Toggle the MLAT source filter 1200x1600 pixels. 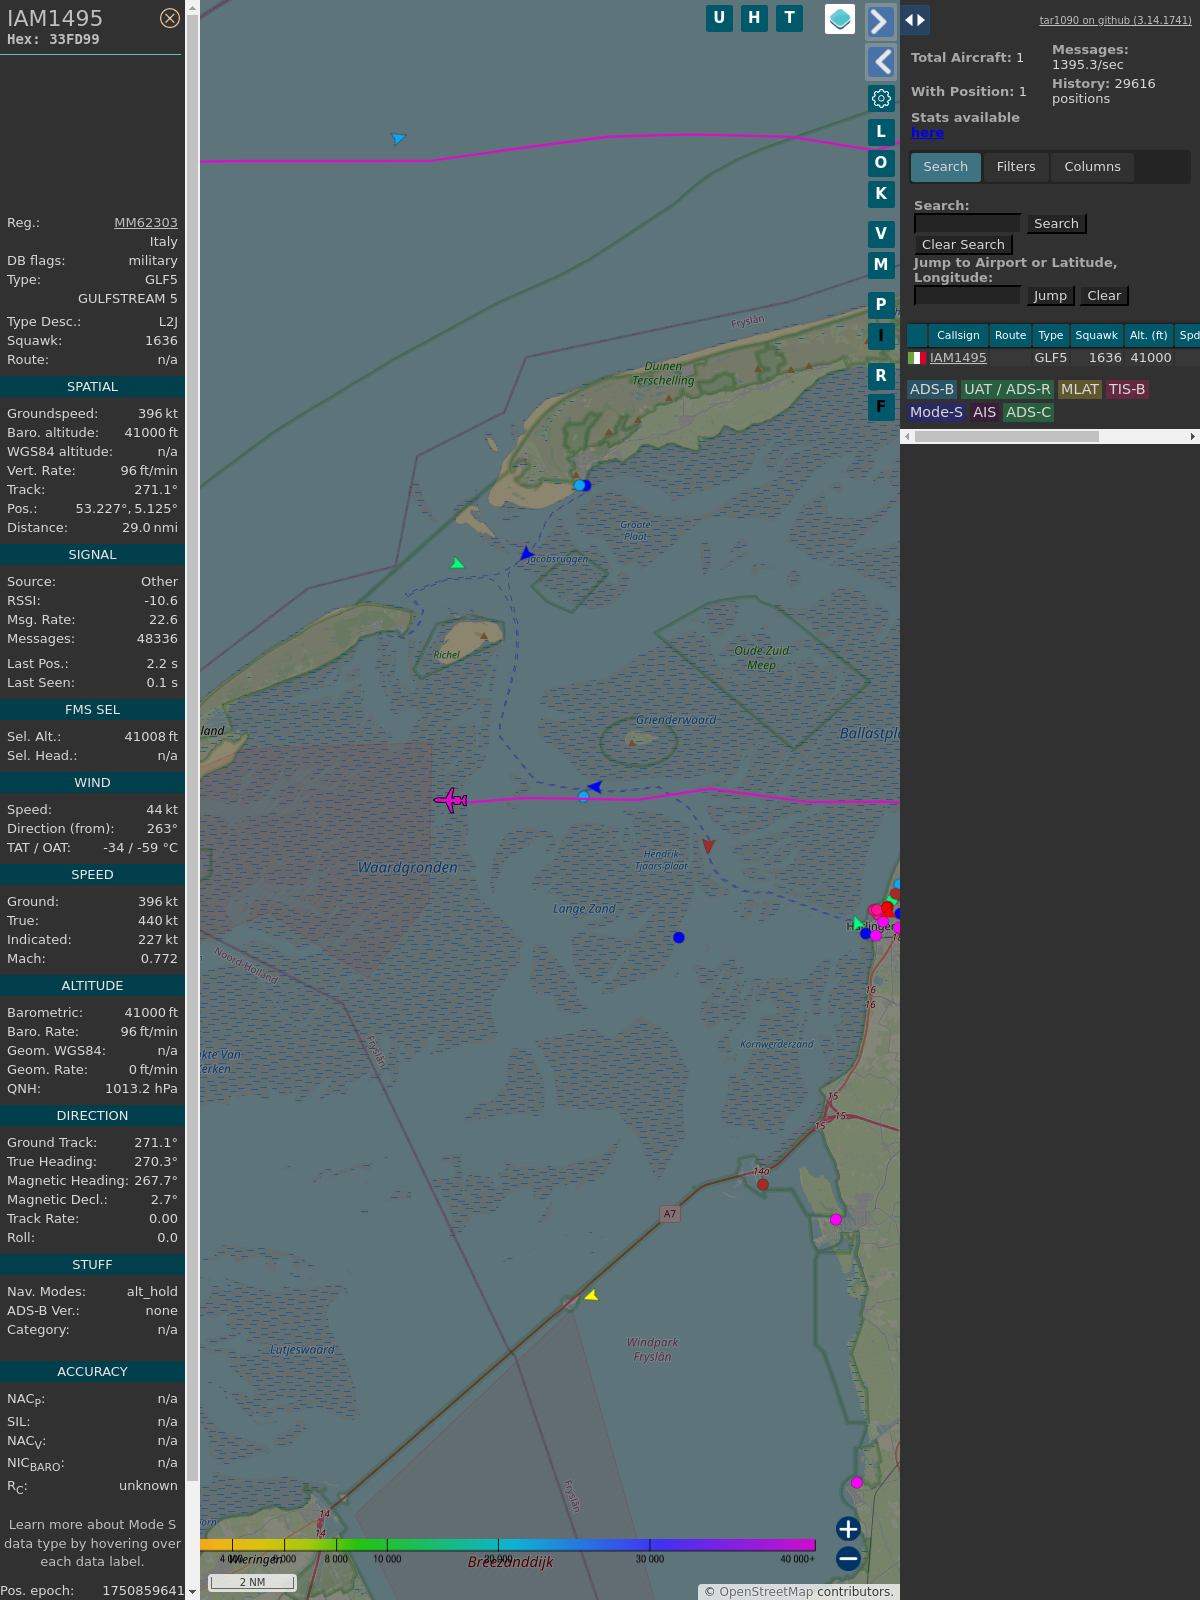click(1079, 389)
